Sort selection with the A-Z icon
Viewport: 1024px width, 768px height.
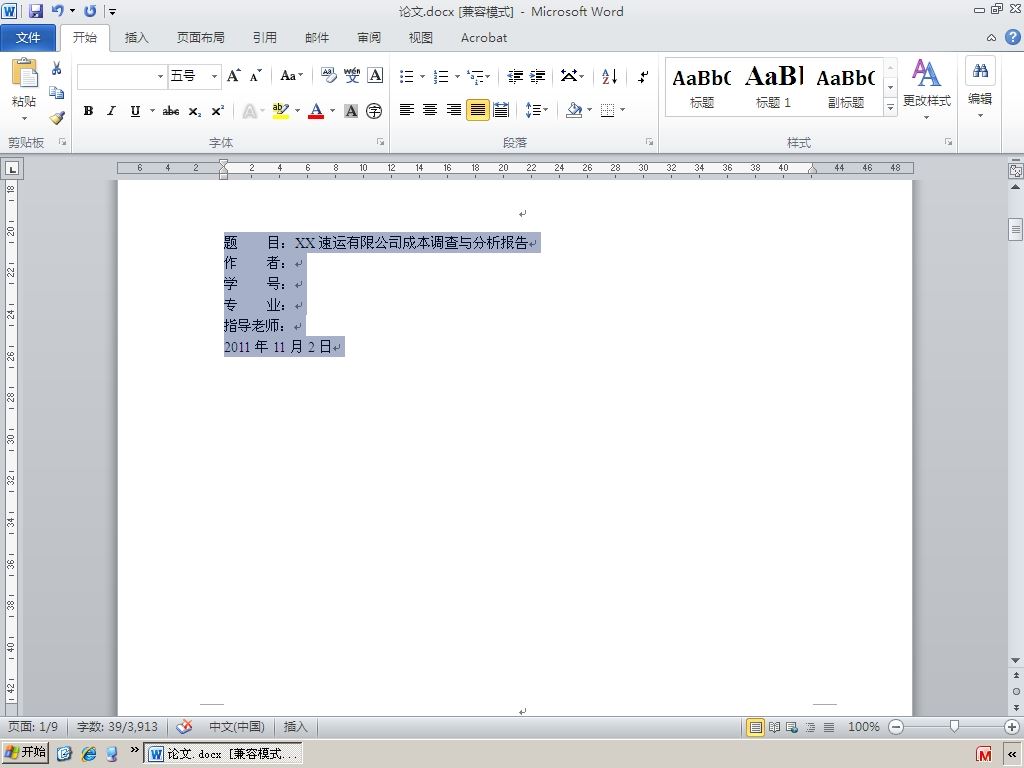[609, 76]
